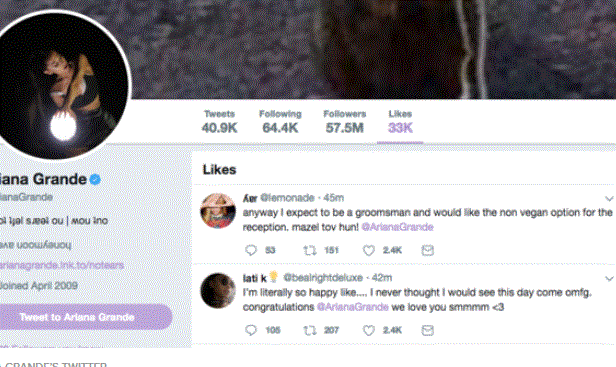Open the Tweets 40.9K tab
This screenshot has width=616, height=367.
point(219,122)
